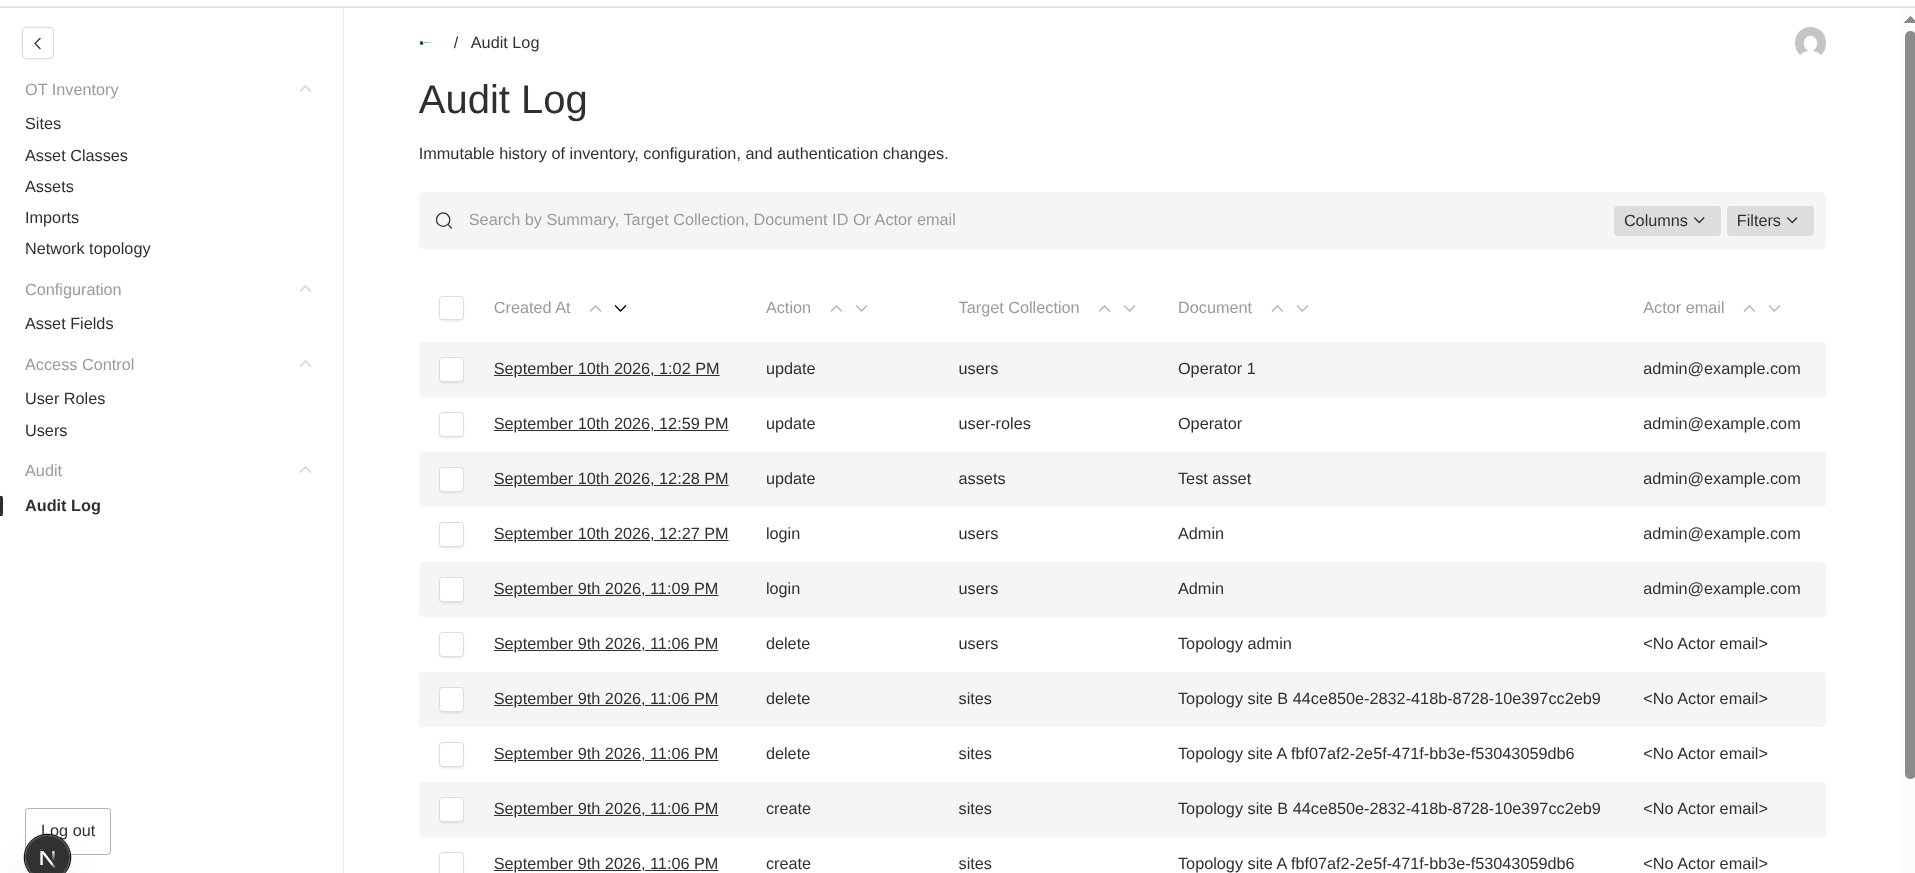Sort Document column descending
The width and height of the screenshot is (1915, 873).
(x=1302, y=308)
